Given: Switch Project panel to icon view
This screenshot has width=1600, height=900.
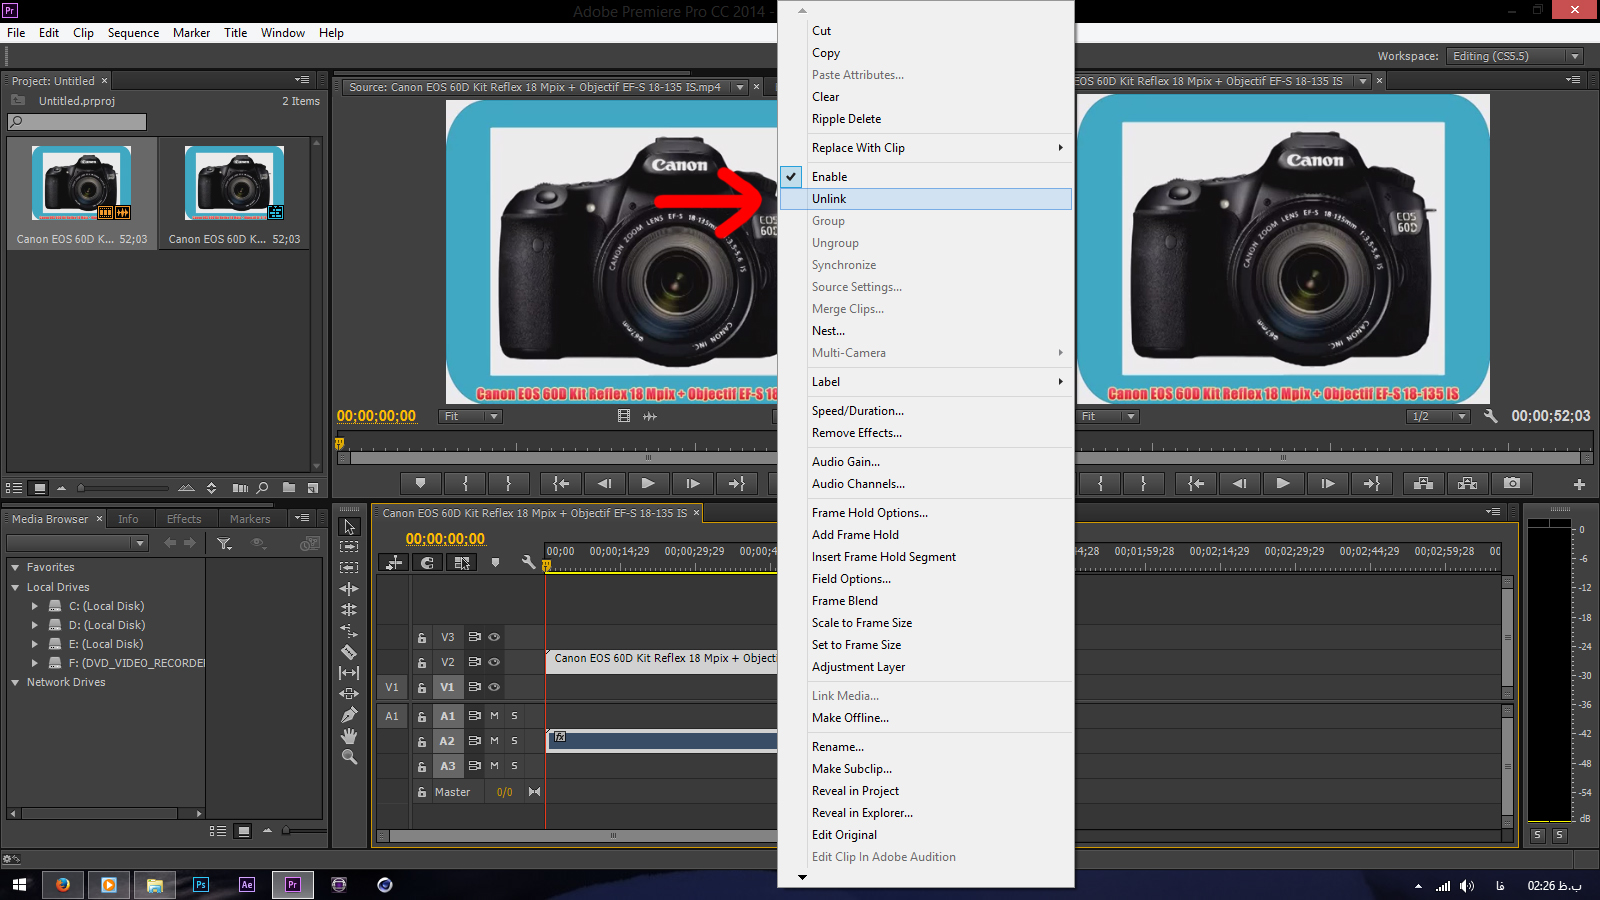Looking at the screenshot, I should [40, 488].
